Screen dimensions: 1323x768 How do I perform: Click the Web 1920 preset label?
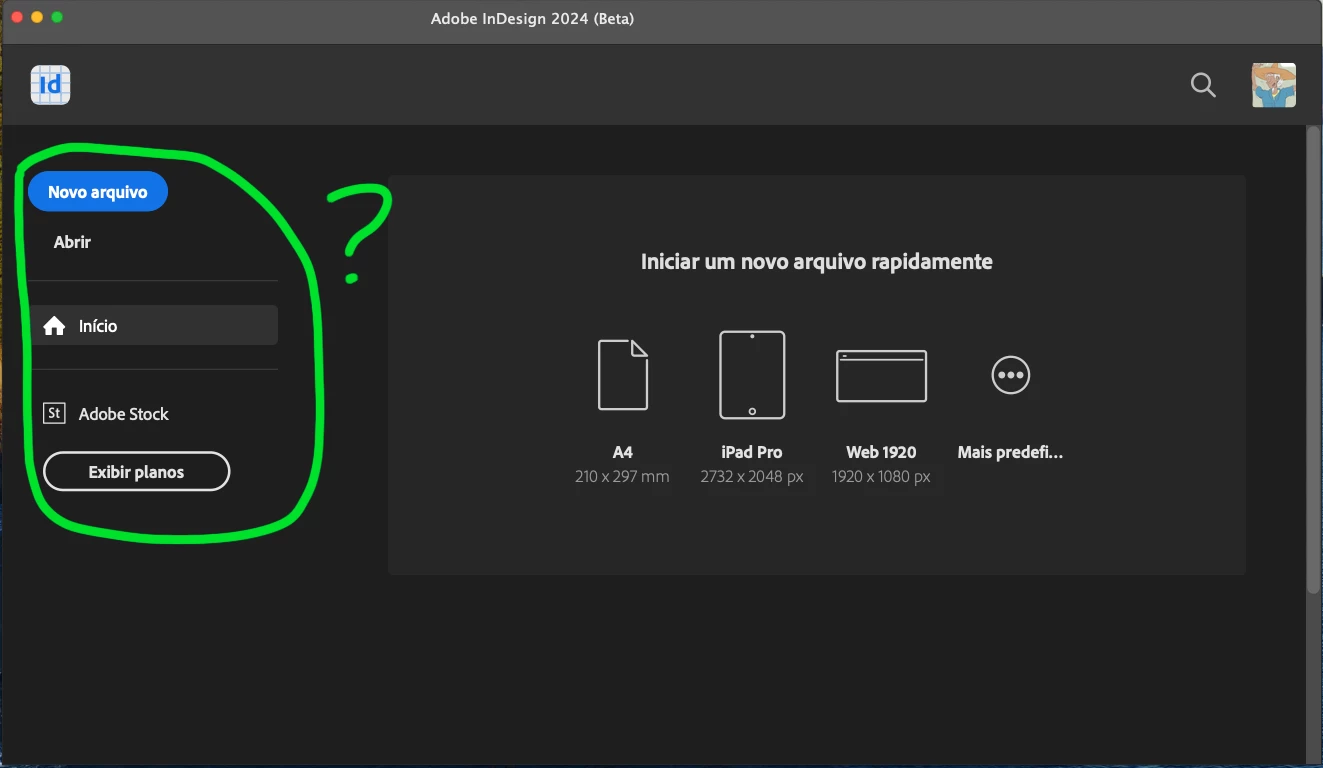coord(881,452)
